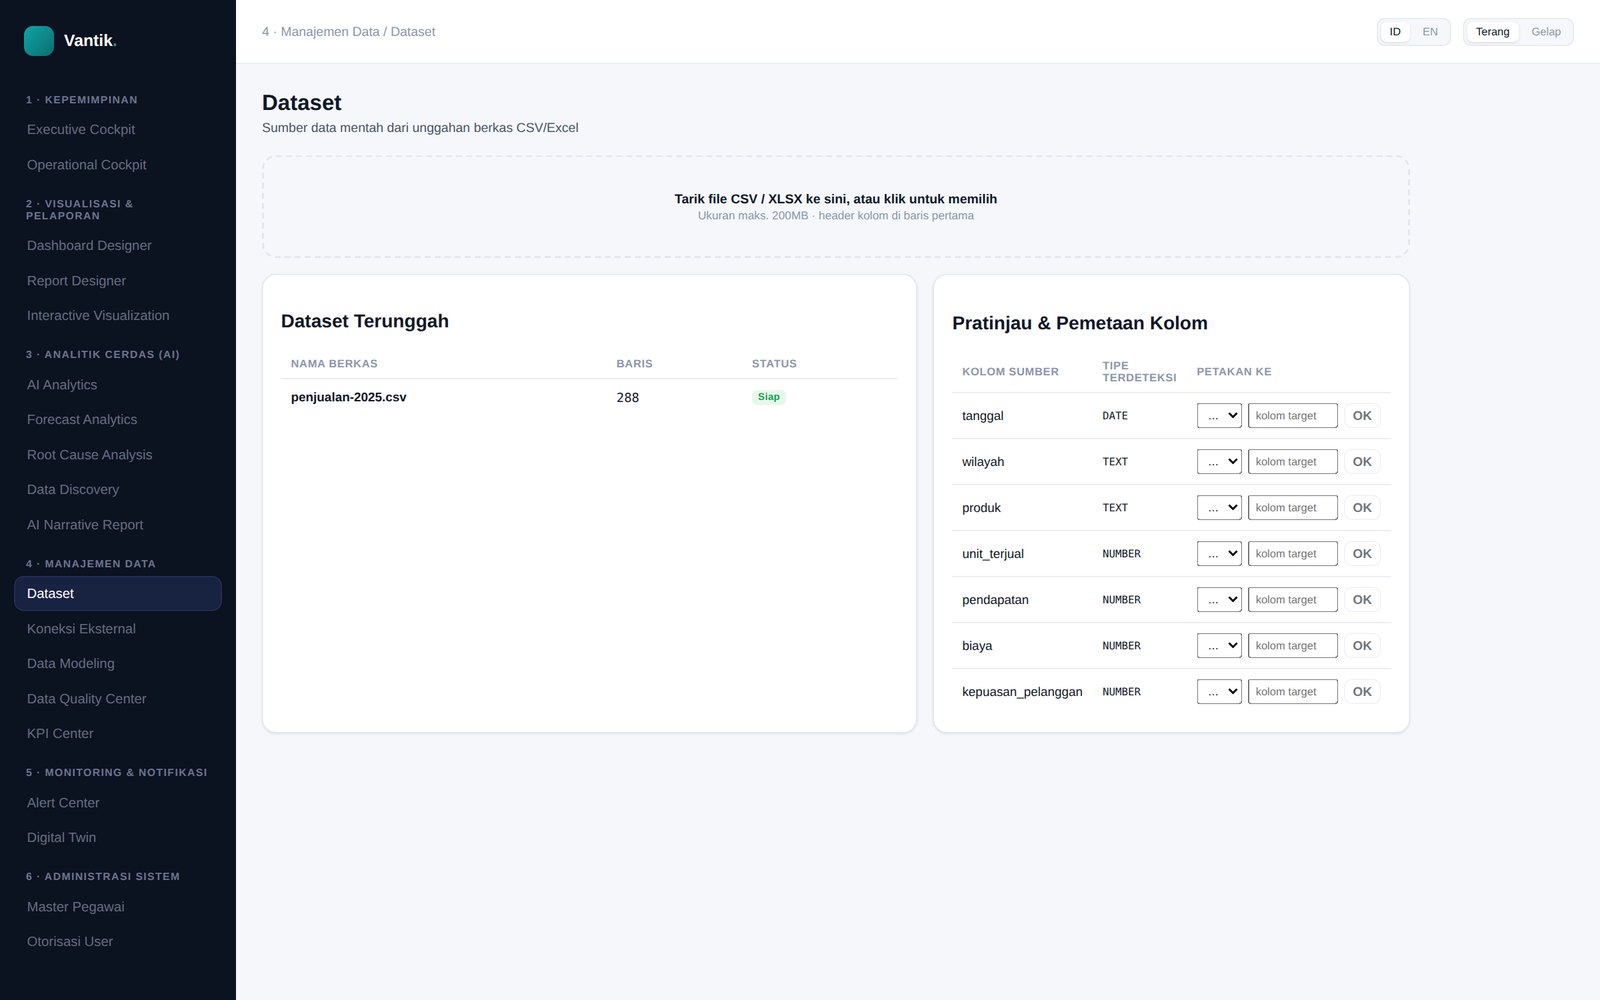
Task: Open mapping dropdown for produk
Action: pos(1219,508)
